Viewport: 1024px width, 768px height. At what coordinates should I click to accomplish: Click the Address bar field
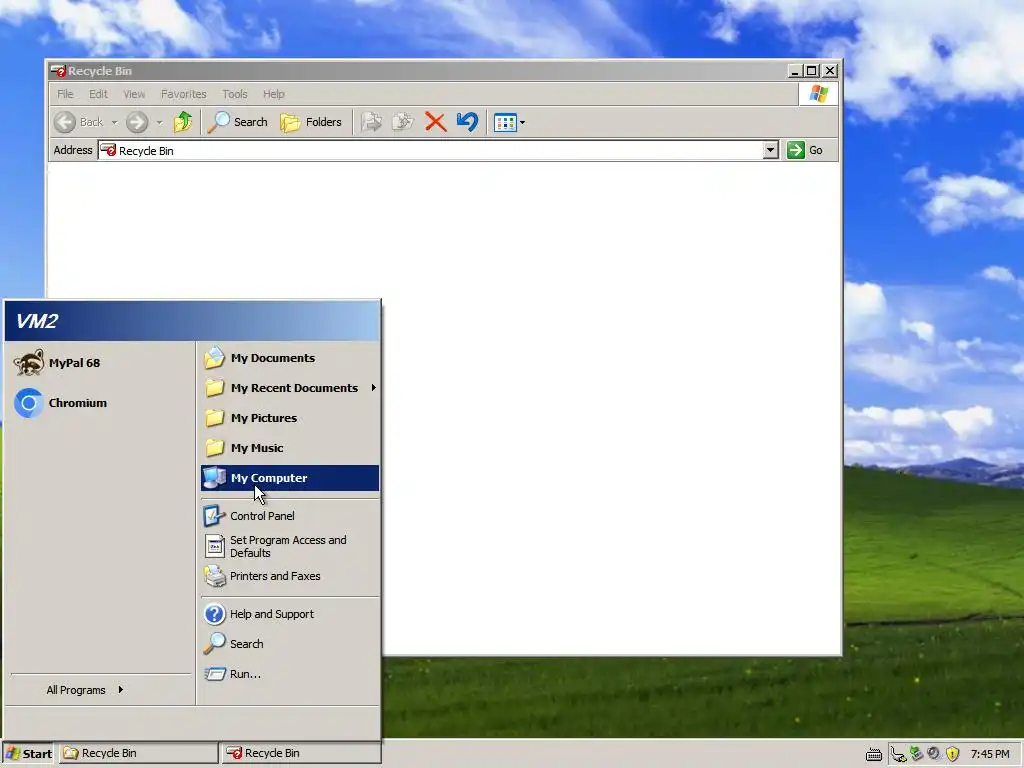(x=430, y=151)
